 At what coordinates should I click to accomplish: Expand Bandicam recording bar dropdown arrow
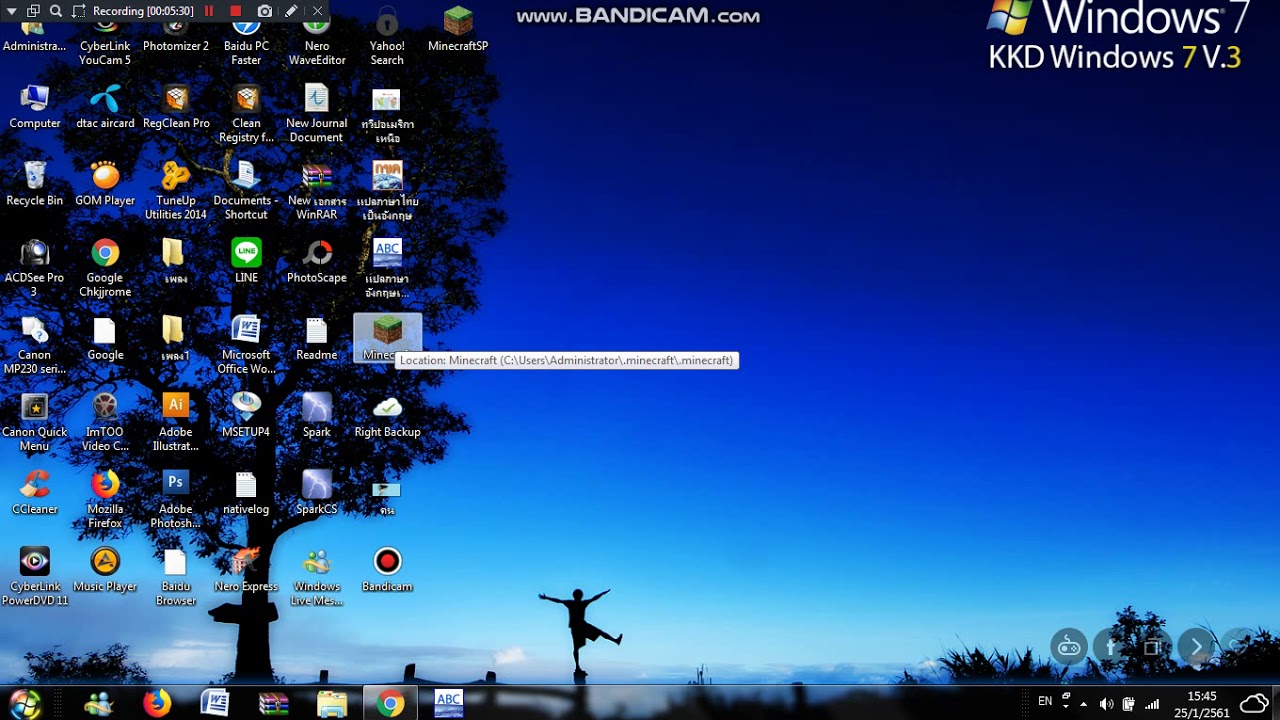(x=12, y=11)
